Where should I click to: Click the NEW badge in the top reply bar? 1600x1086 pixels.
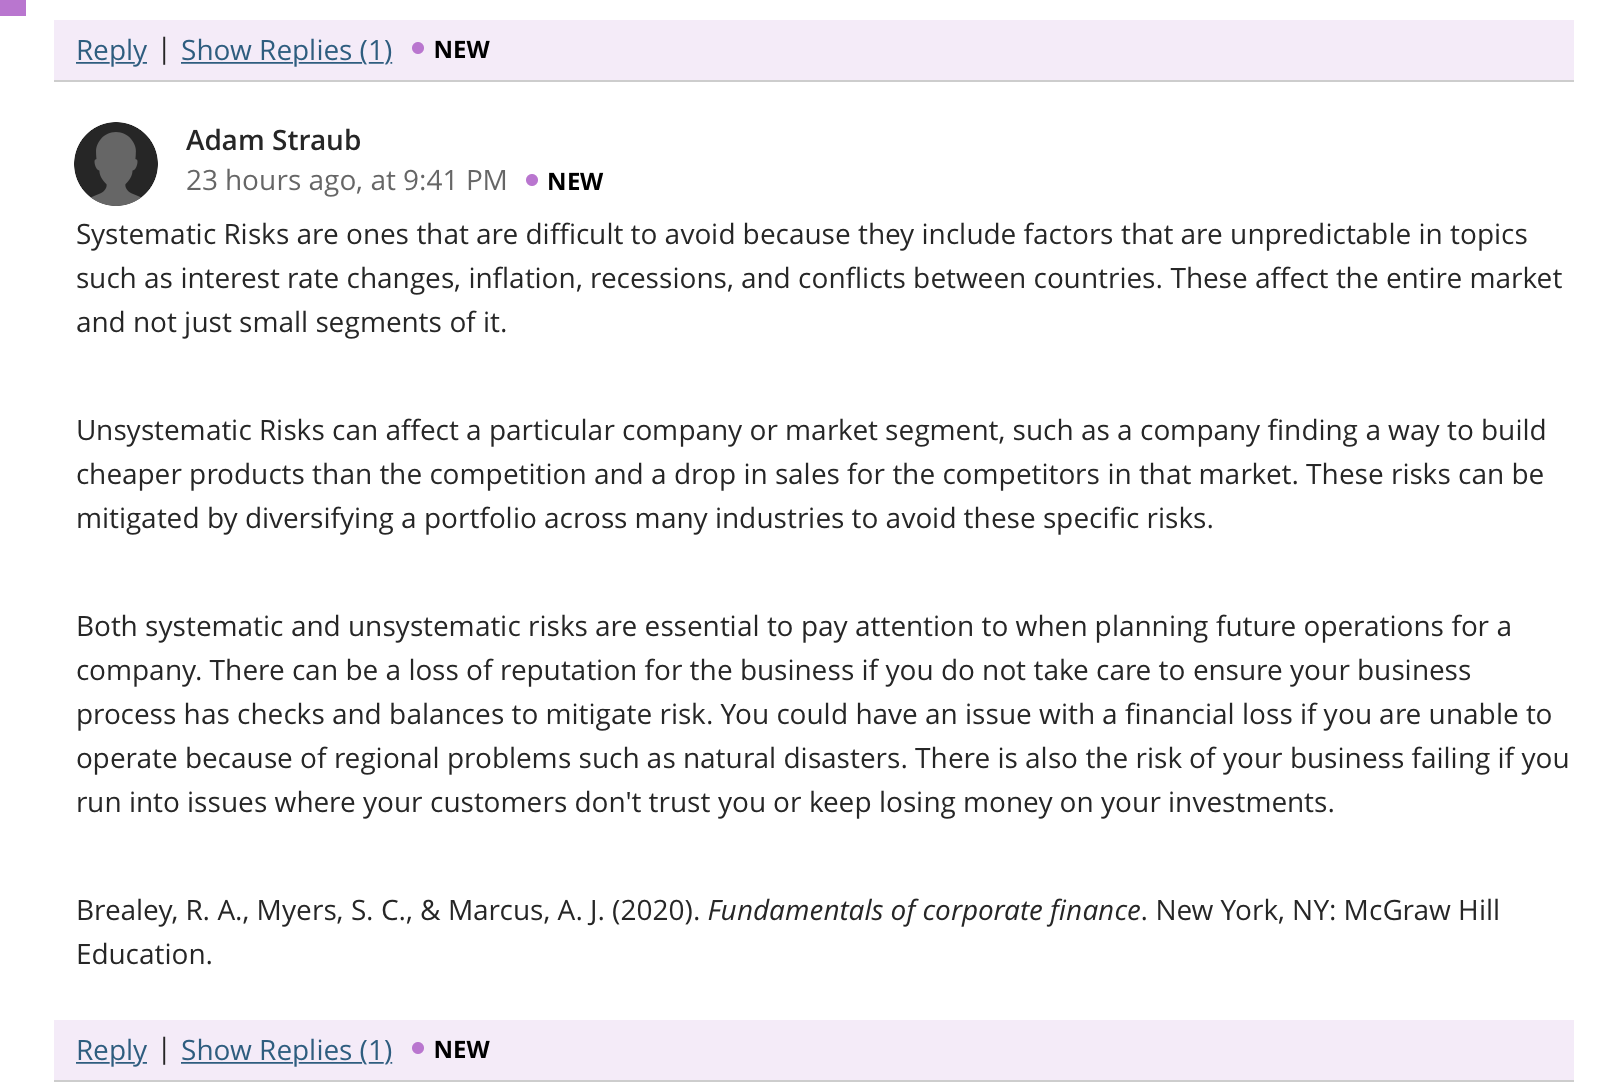click(461, 49)
